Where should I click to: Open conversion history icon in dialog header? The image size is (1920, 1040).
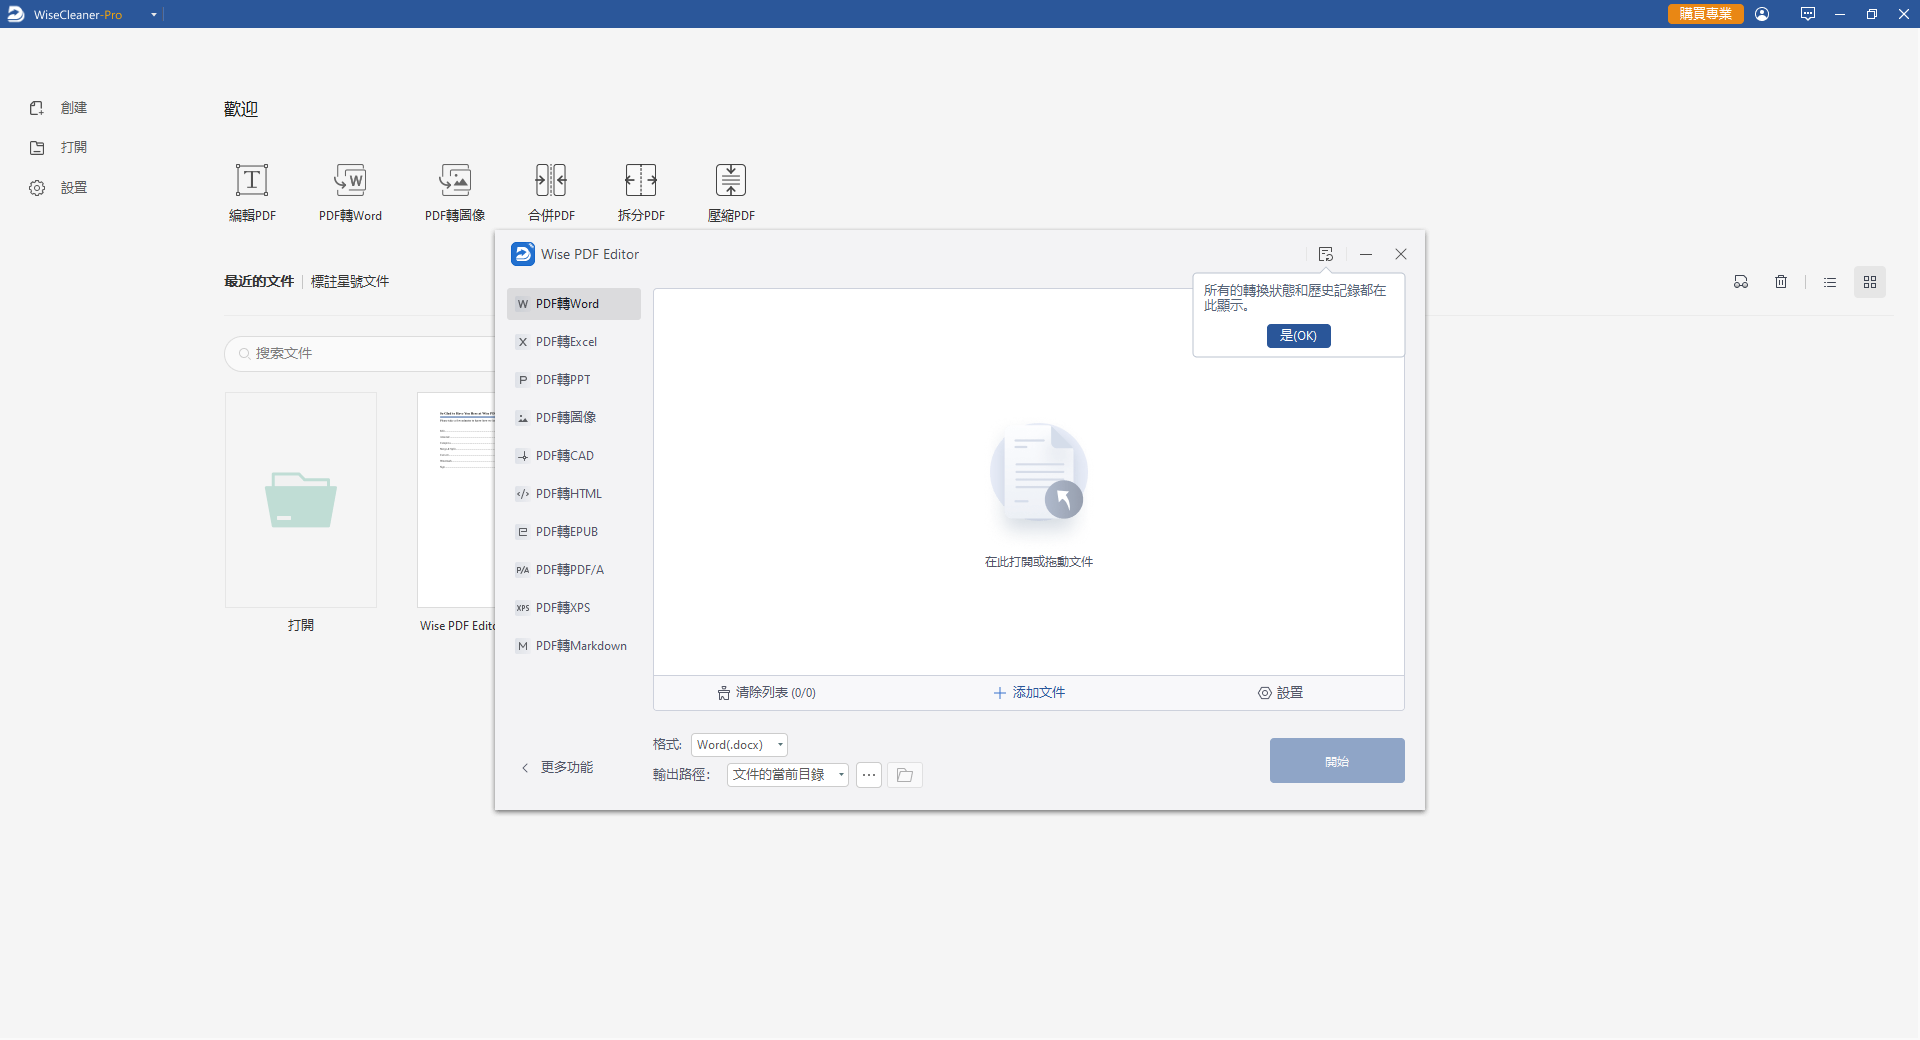pyautogui.click(x=1326, y=254)
